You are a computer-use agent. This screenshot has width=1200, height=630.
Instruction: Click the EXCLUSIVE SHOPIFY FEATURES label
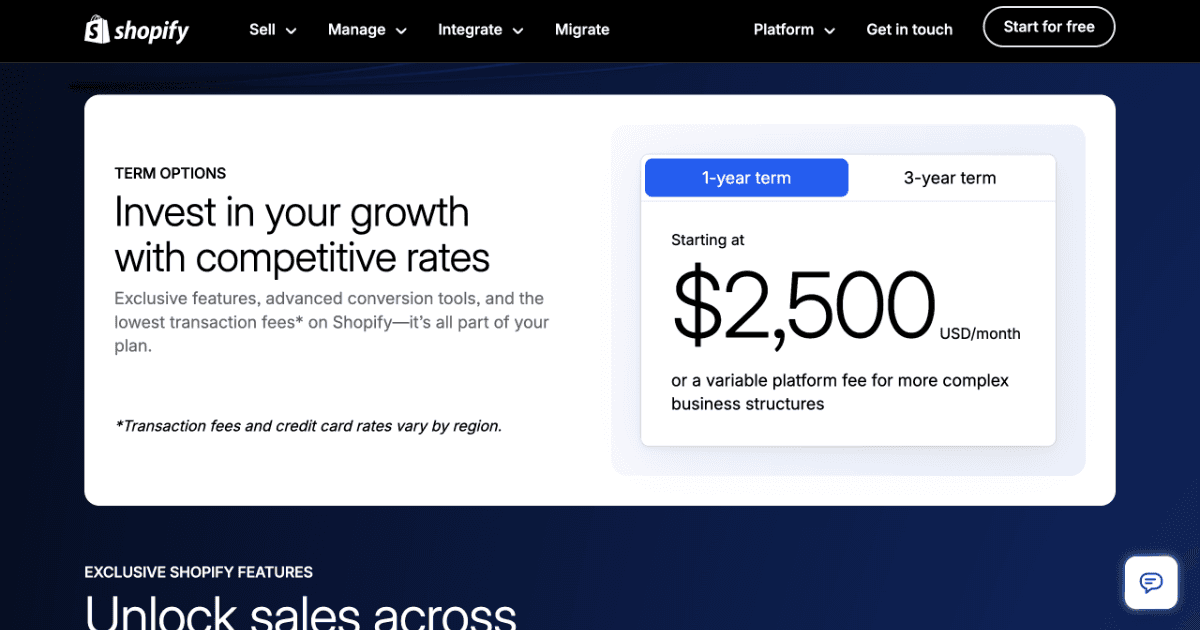[x=199, y=572]
